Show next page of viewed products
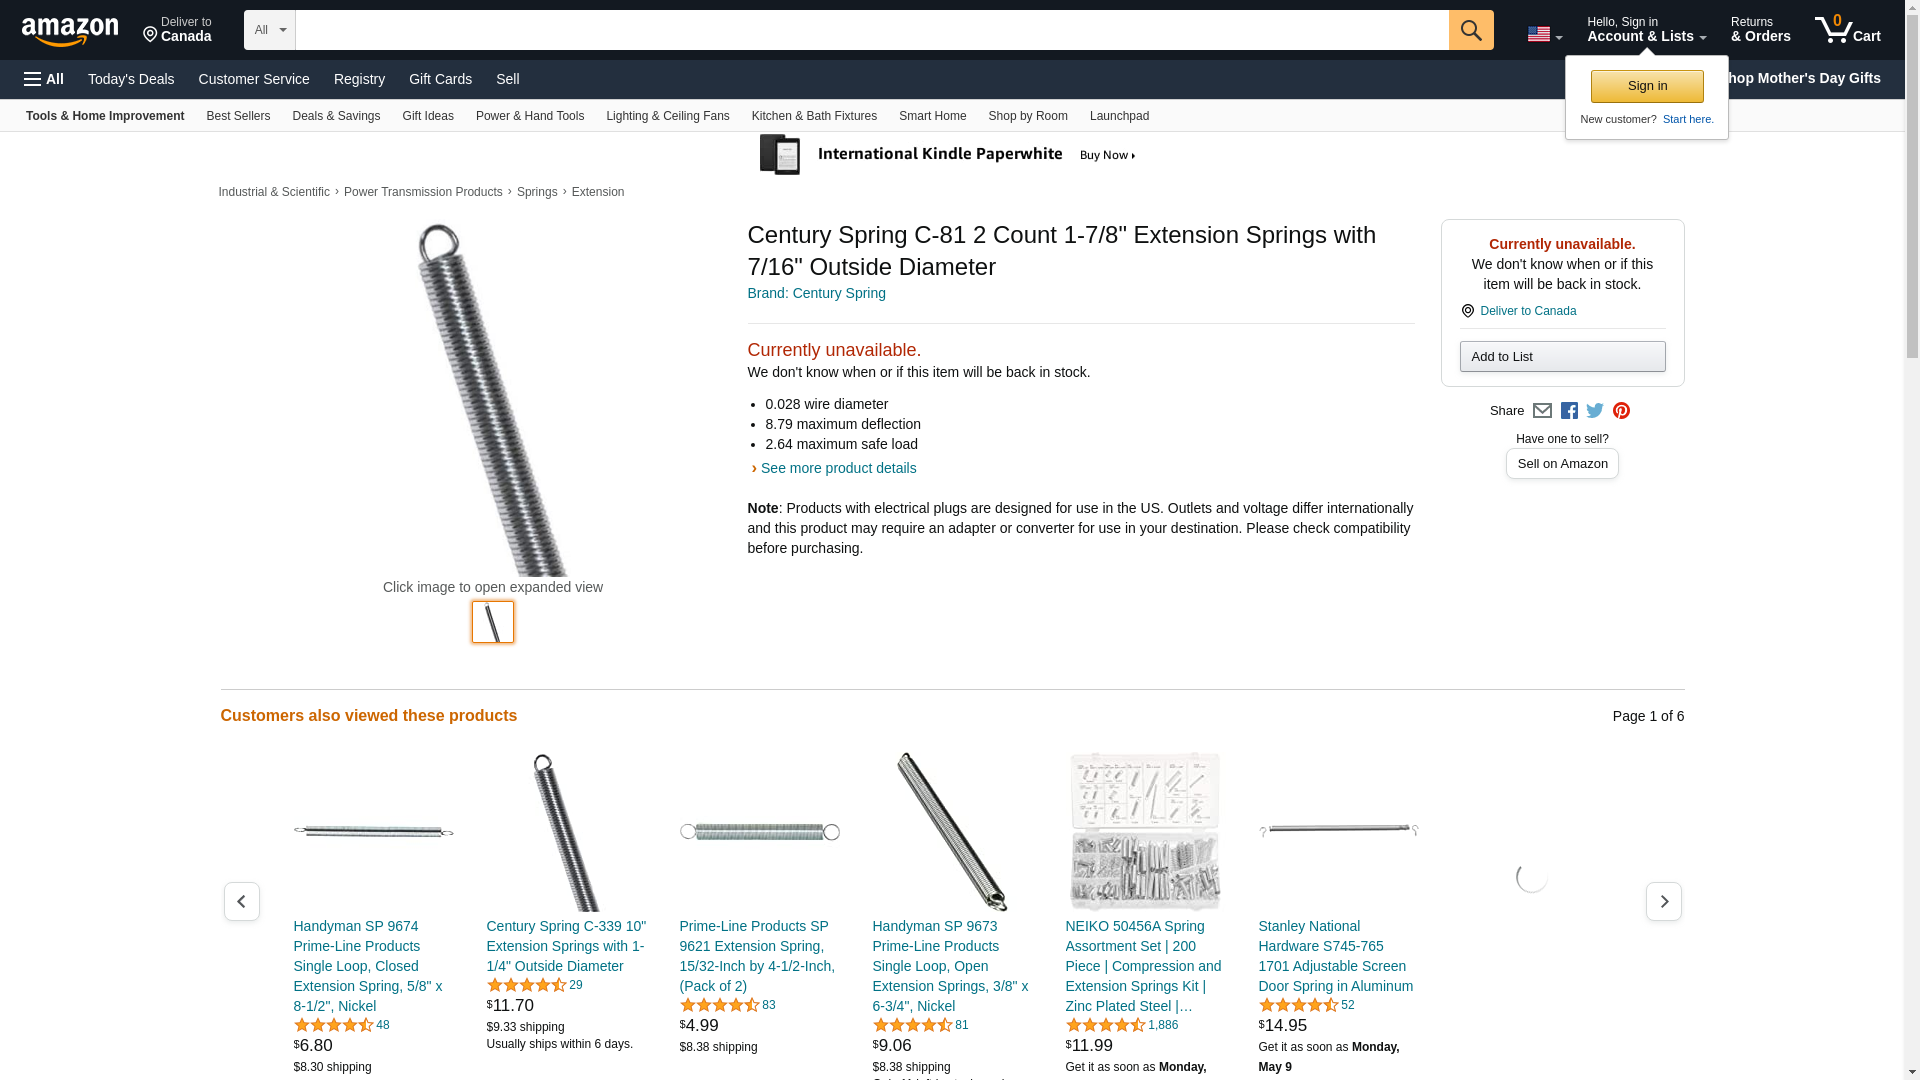The width and height of the screenshot is (1920, 1080). (x=1663, y=902)
